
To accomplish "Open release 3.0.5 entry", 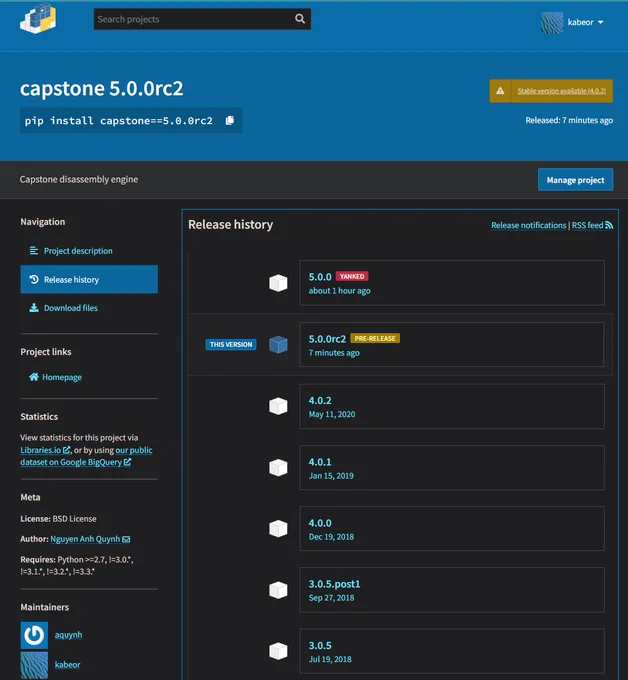I will (x=452, y=651).
